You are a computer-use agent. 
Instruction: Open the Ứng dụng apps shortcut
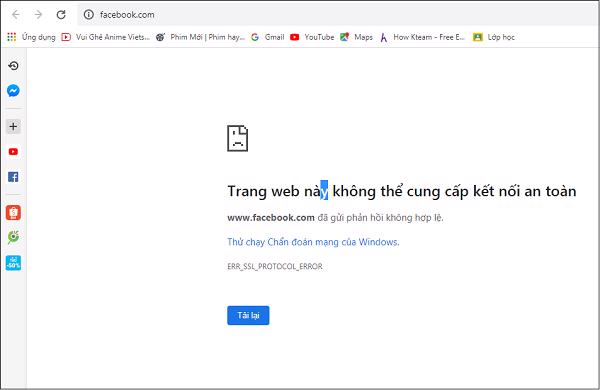pyautogui.click(x=31, y=37)
